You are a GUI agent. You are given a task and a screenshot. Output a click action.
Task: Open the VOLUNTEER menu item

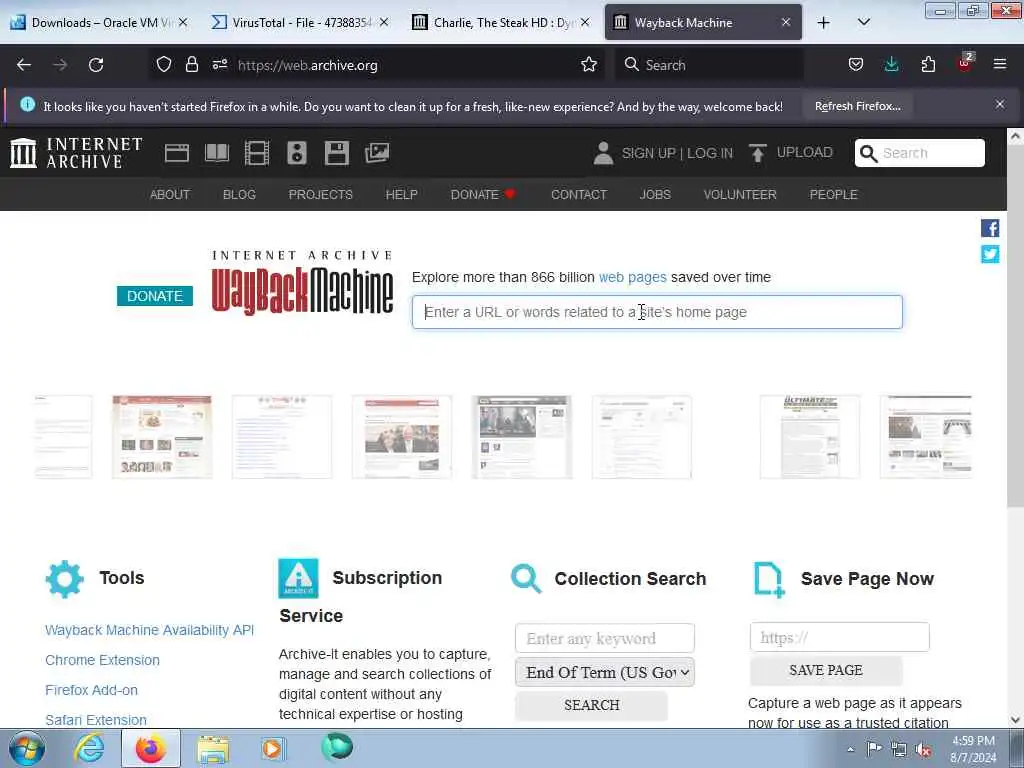coord(740,195)
